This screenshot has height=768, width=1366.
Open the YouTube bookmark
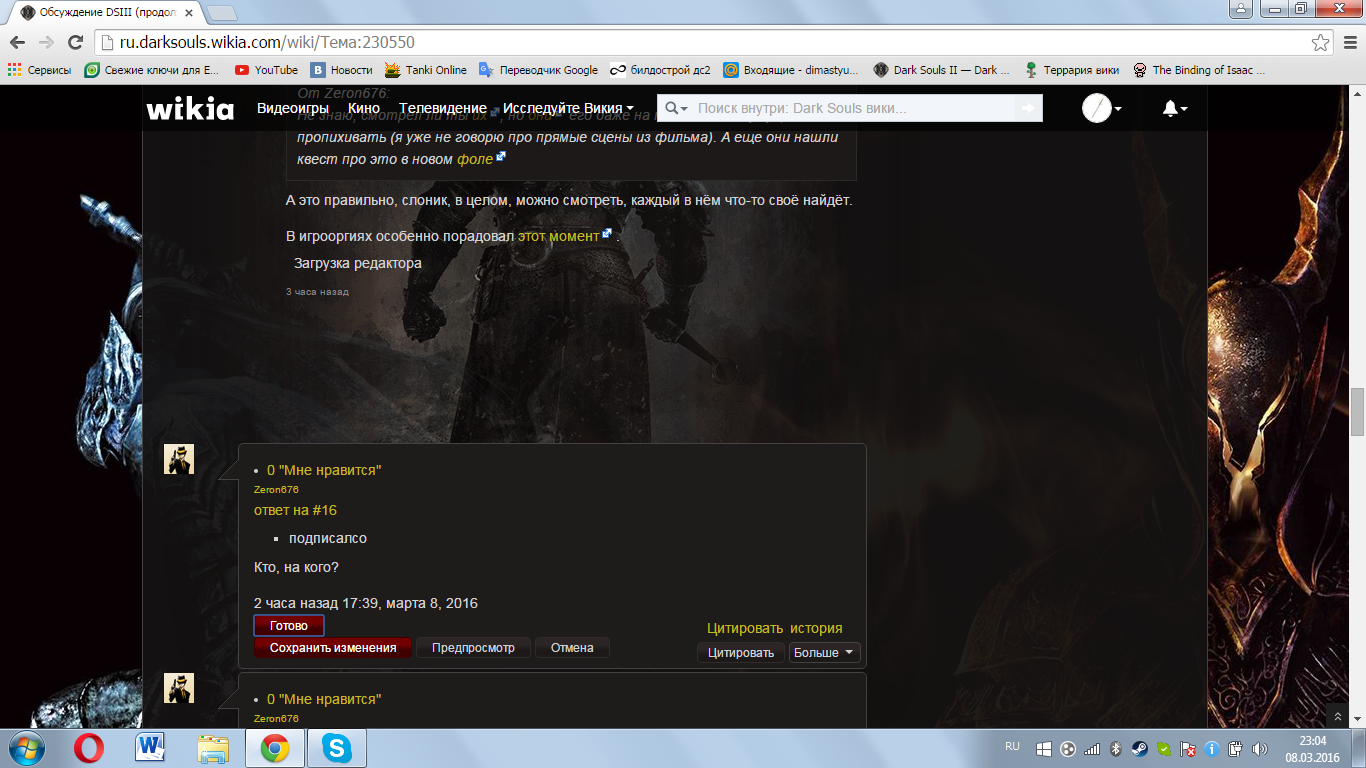(266, 70)
